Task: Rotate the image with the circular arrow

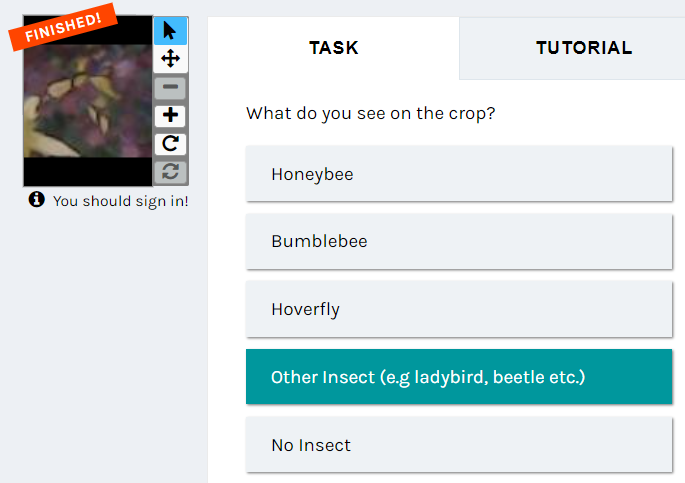Action: [x=170, y=144]
